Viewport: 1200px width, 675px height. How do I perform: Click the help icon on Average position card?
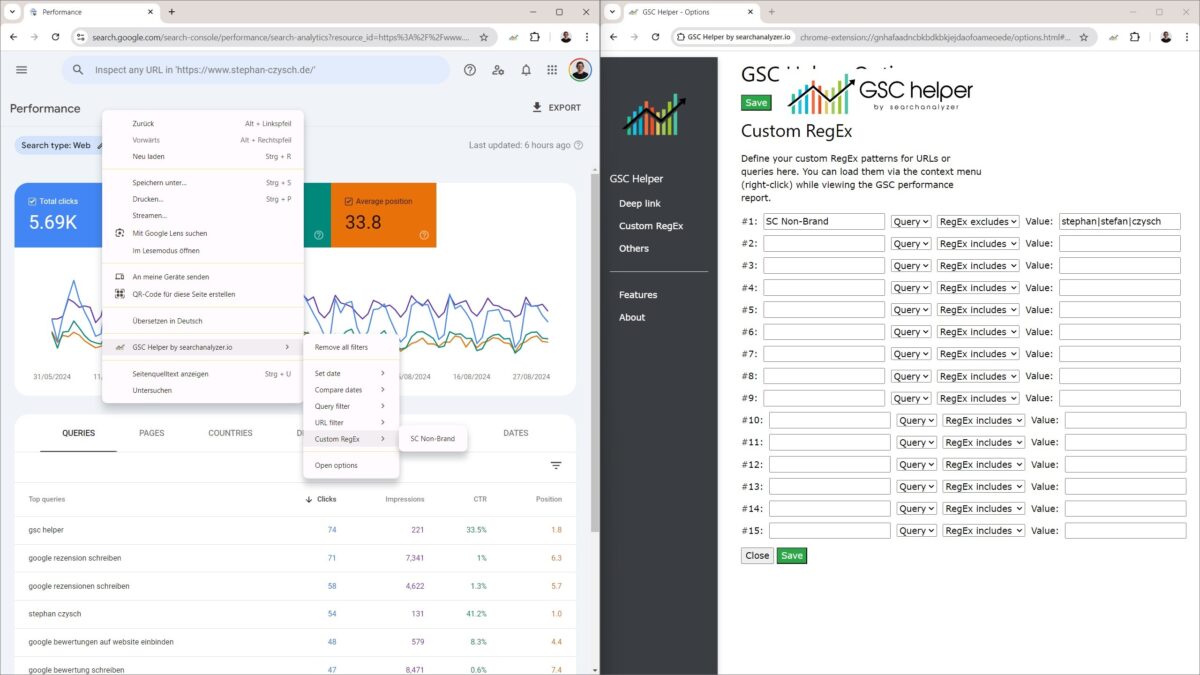424,235
